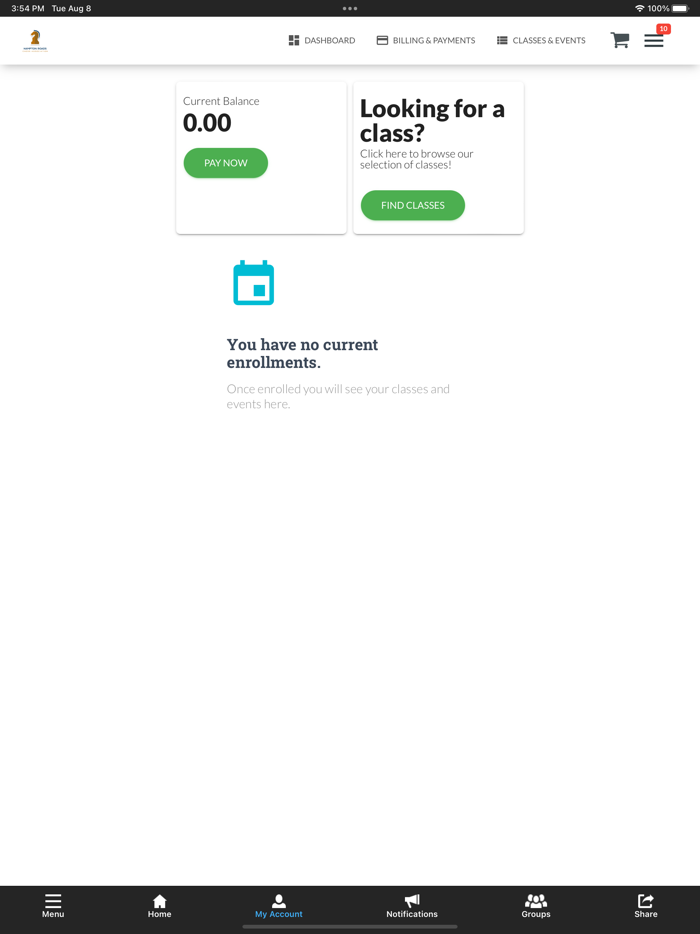This screenshot has width=700, height=934.
Task: Go to Home in bottom bar
Action: [159, 905]
